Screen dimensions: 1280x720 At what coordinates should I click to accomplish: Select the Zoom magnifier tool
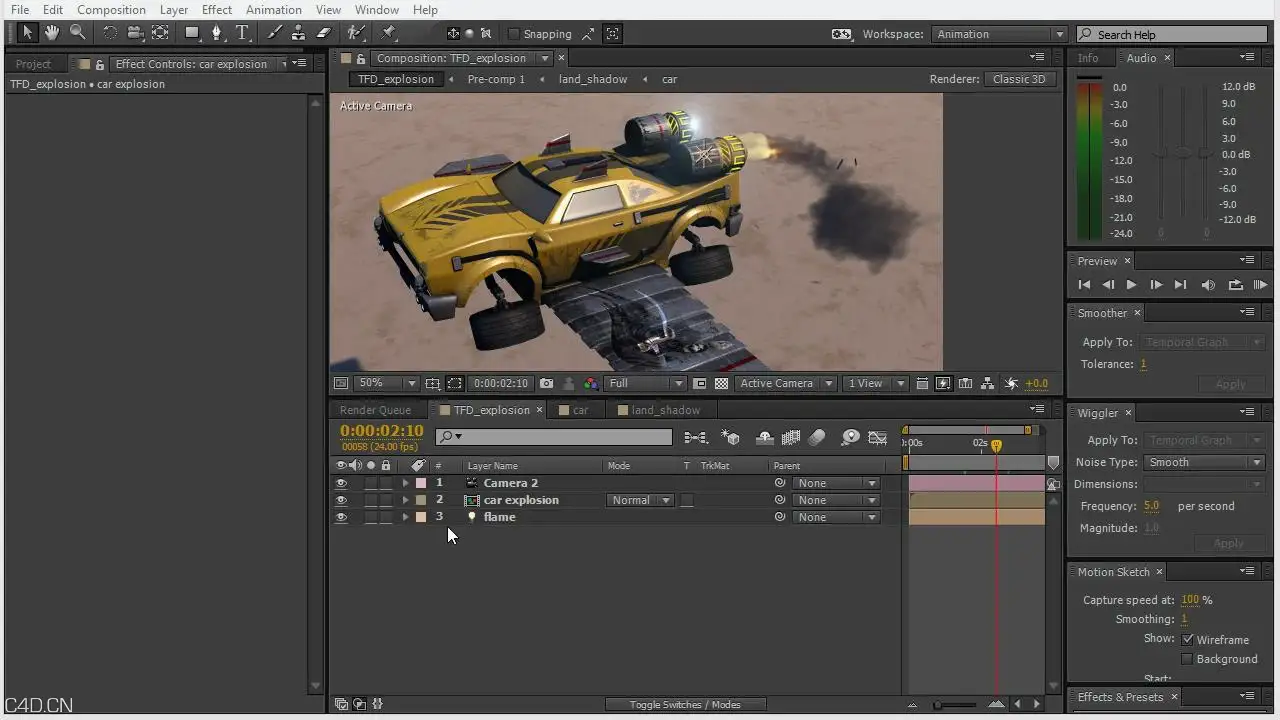coord(77,33)
